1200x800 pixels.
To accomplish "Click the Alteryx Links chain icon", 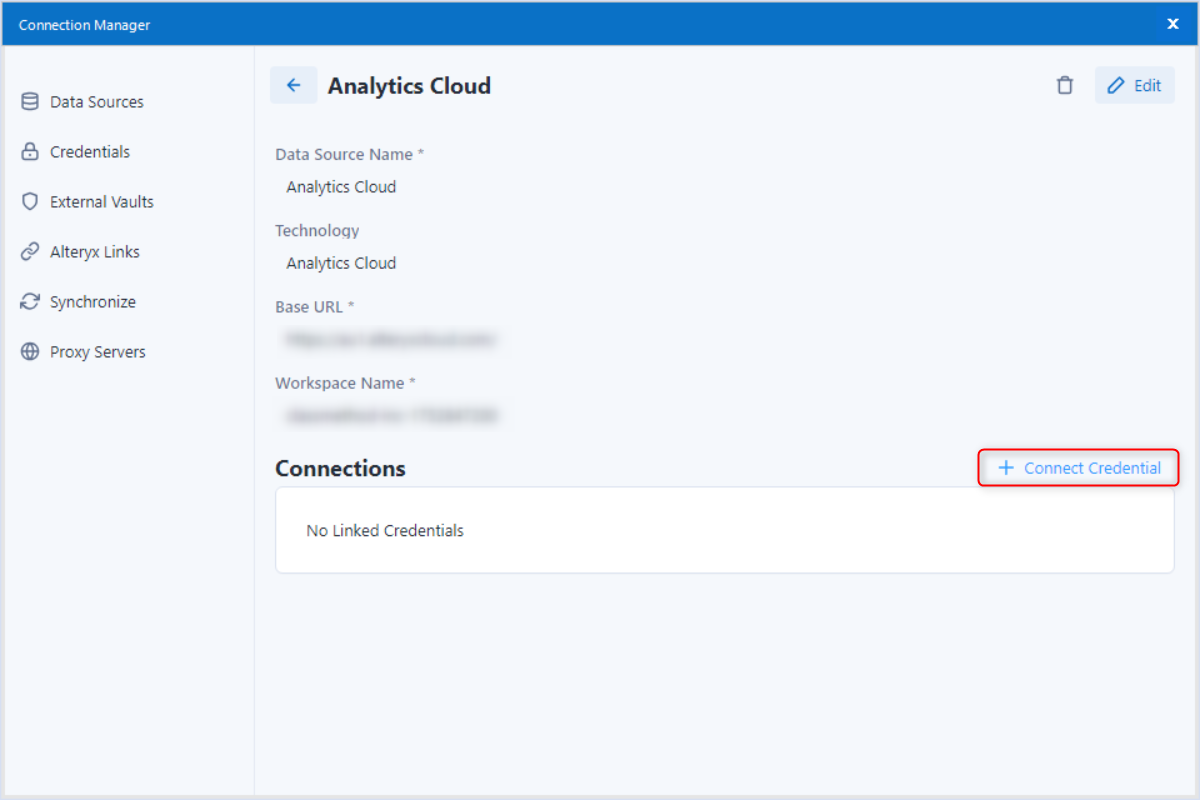I will pyautogui.click(x=30, y=252).
